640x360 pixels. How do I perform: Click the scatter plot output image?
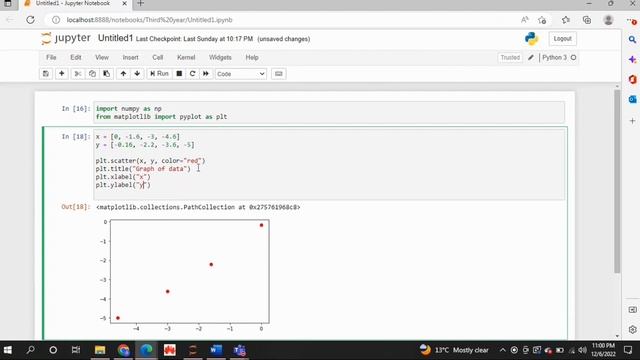[x=184, y=276]
